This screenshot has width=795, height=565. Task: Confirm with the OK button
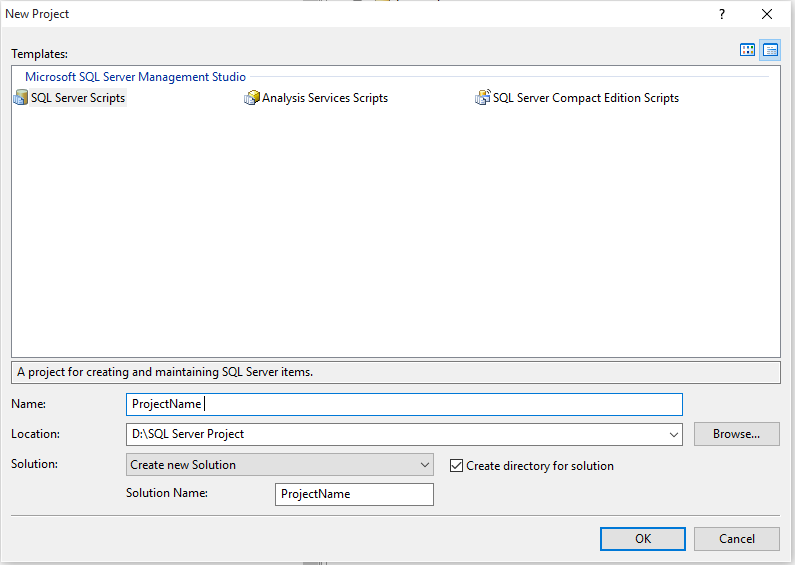click(x=643, y=539)
